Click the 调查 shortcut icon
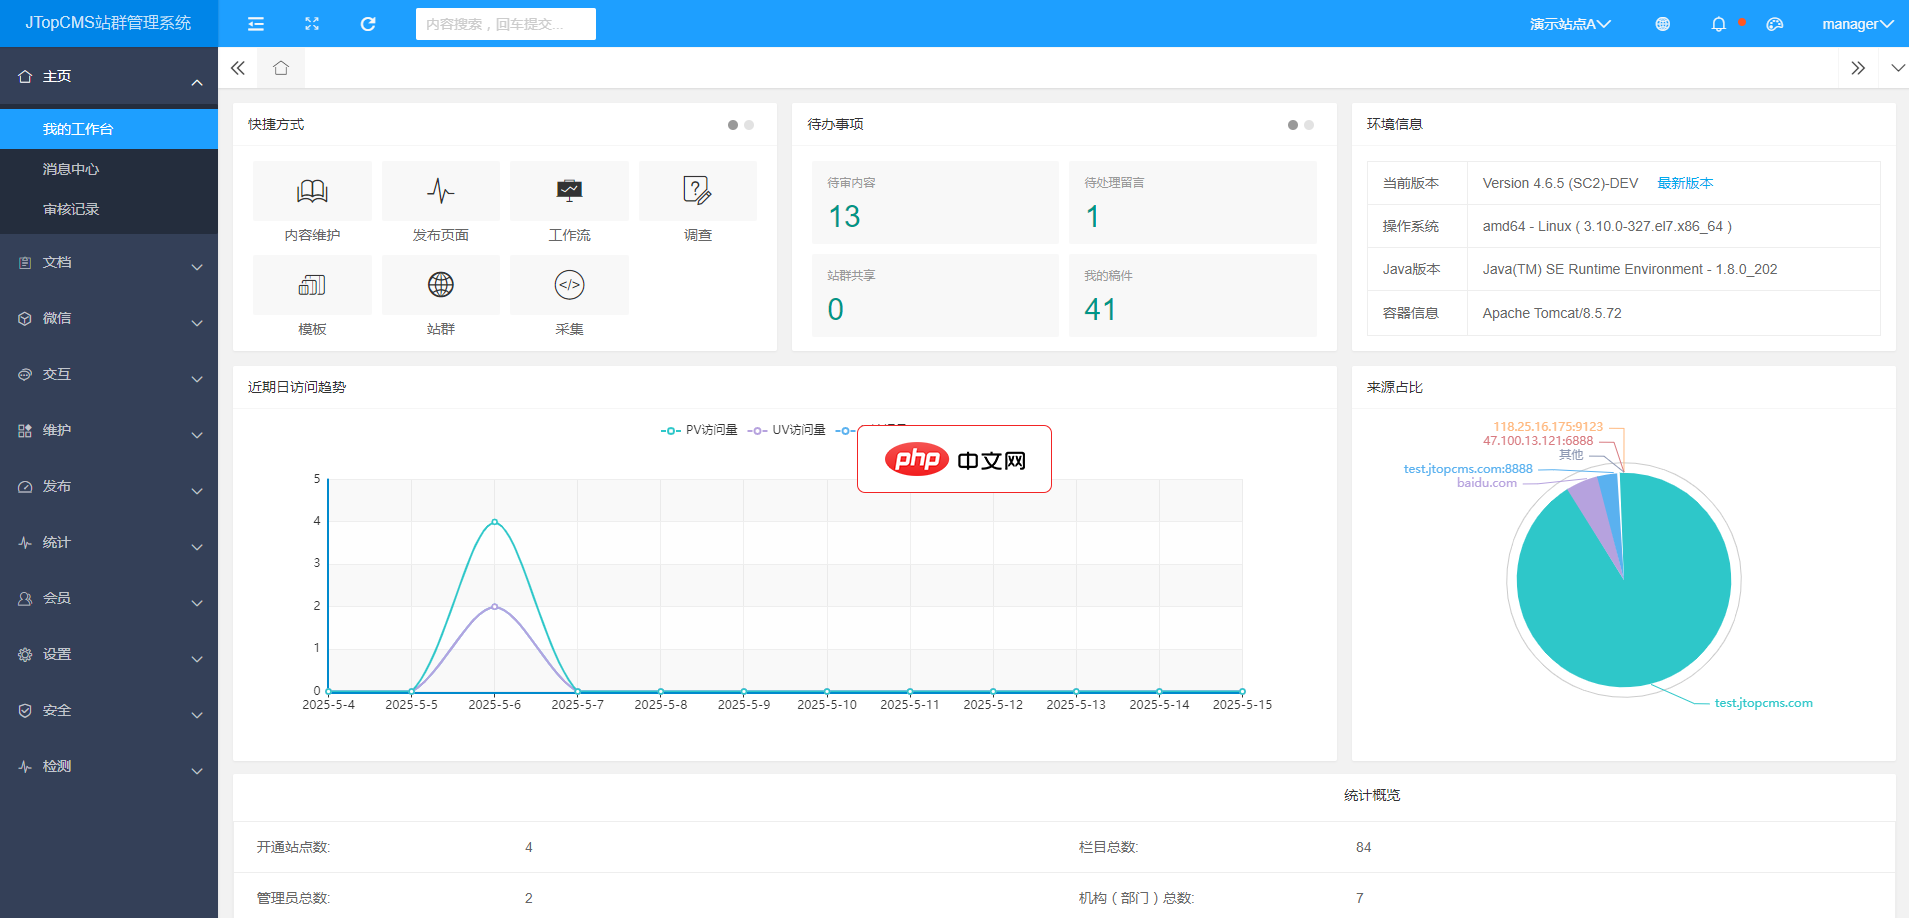Screen dimensions: 1909x918 697,191
